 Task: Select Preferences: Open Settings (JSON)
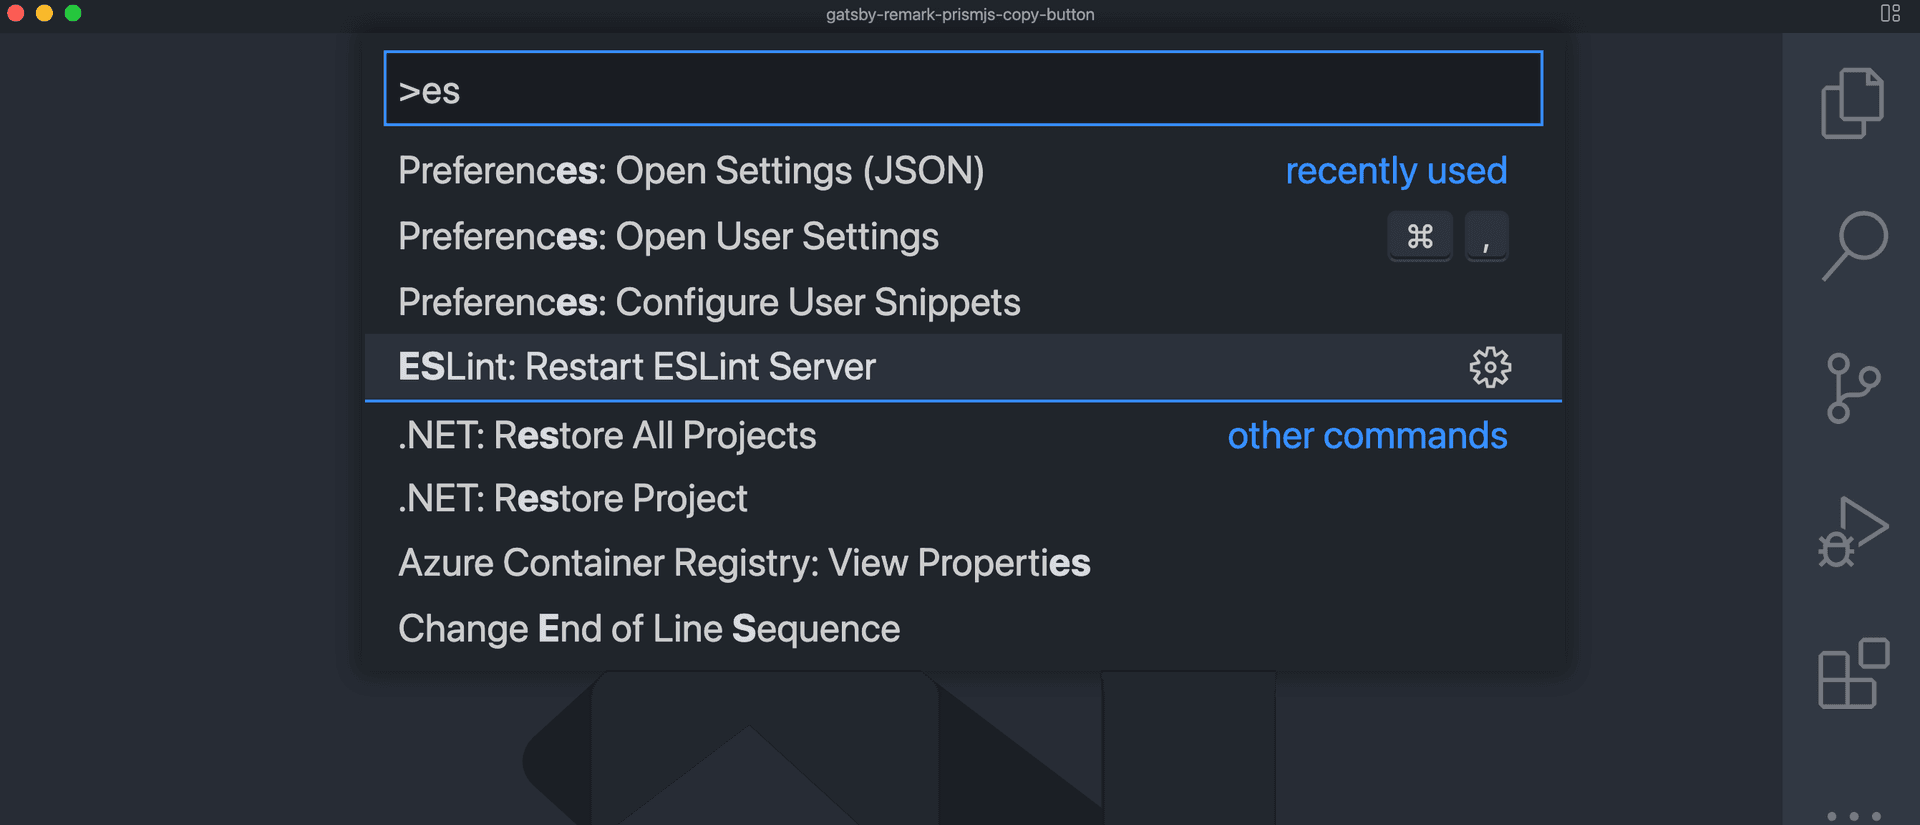tap(691, 171)
